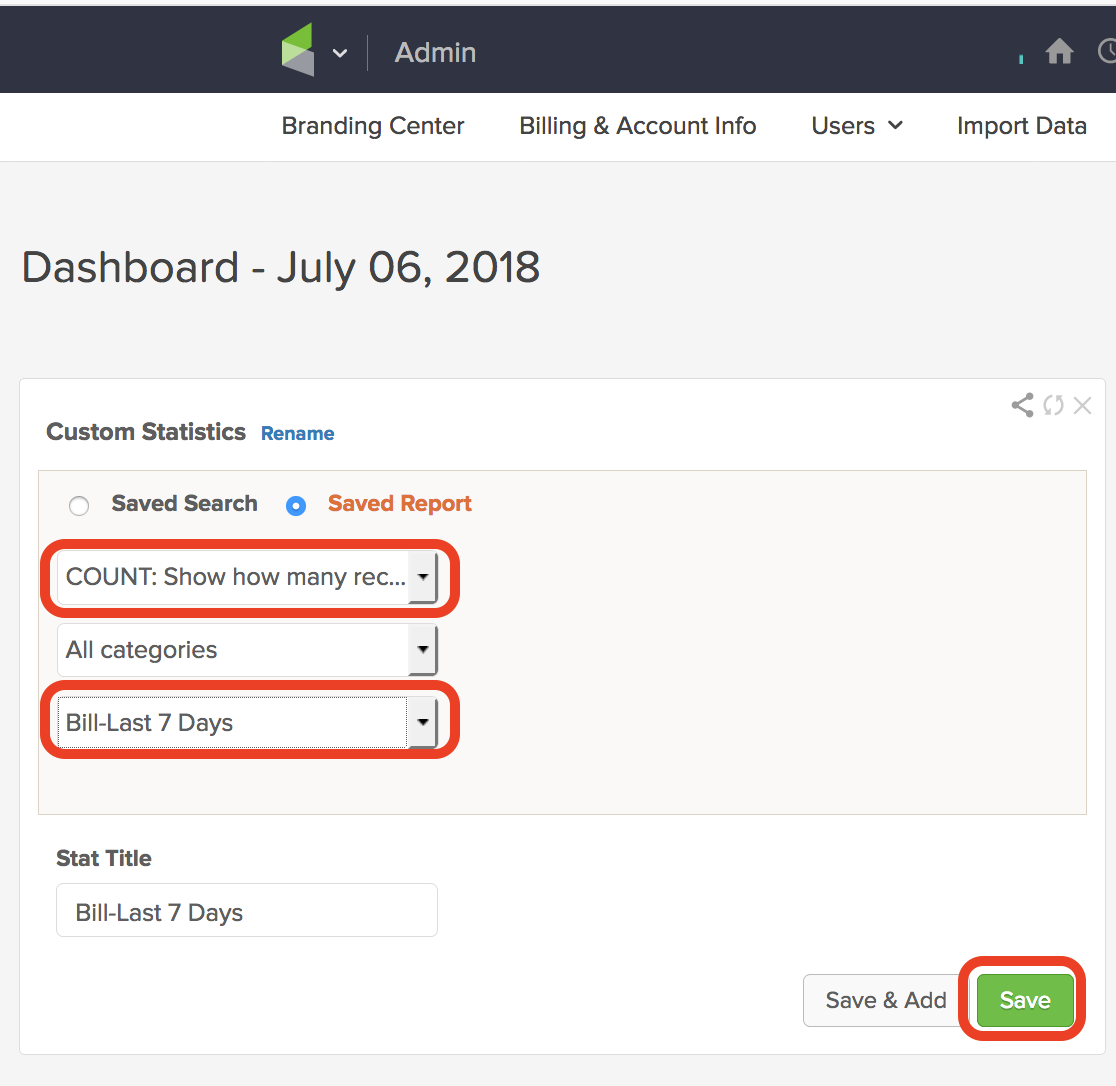Select the Saved Search radio button
Image resolution: width=1116 pixels, height=1086 pixels.
coord(79,506)
